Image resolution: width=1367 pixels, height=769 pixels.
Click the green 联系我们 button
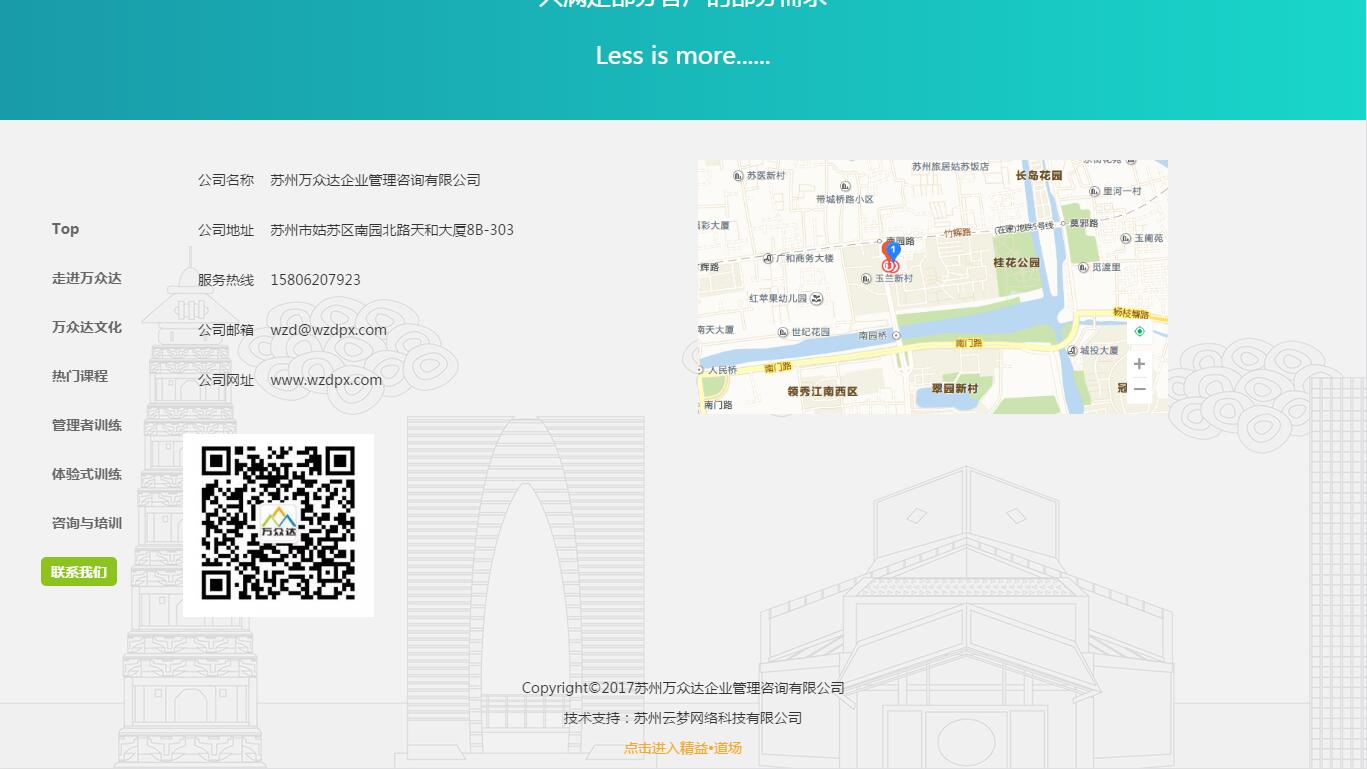(79, 572)
